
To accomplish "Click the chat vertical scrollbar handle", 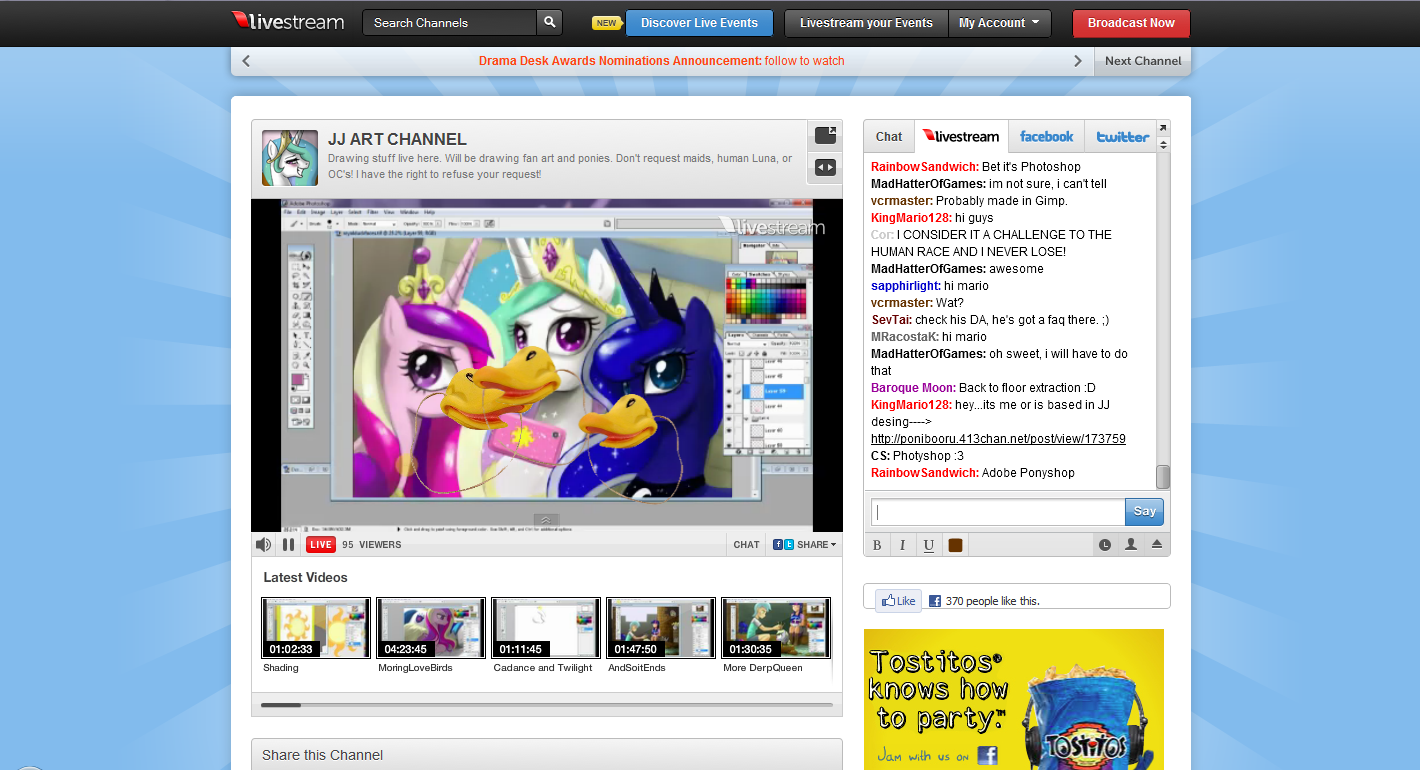I will point(1163,477).
